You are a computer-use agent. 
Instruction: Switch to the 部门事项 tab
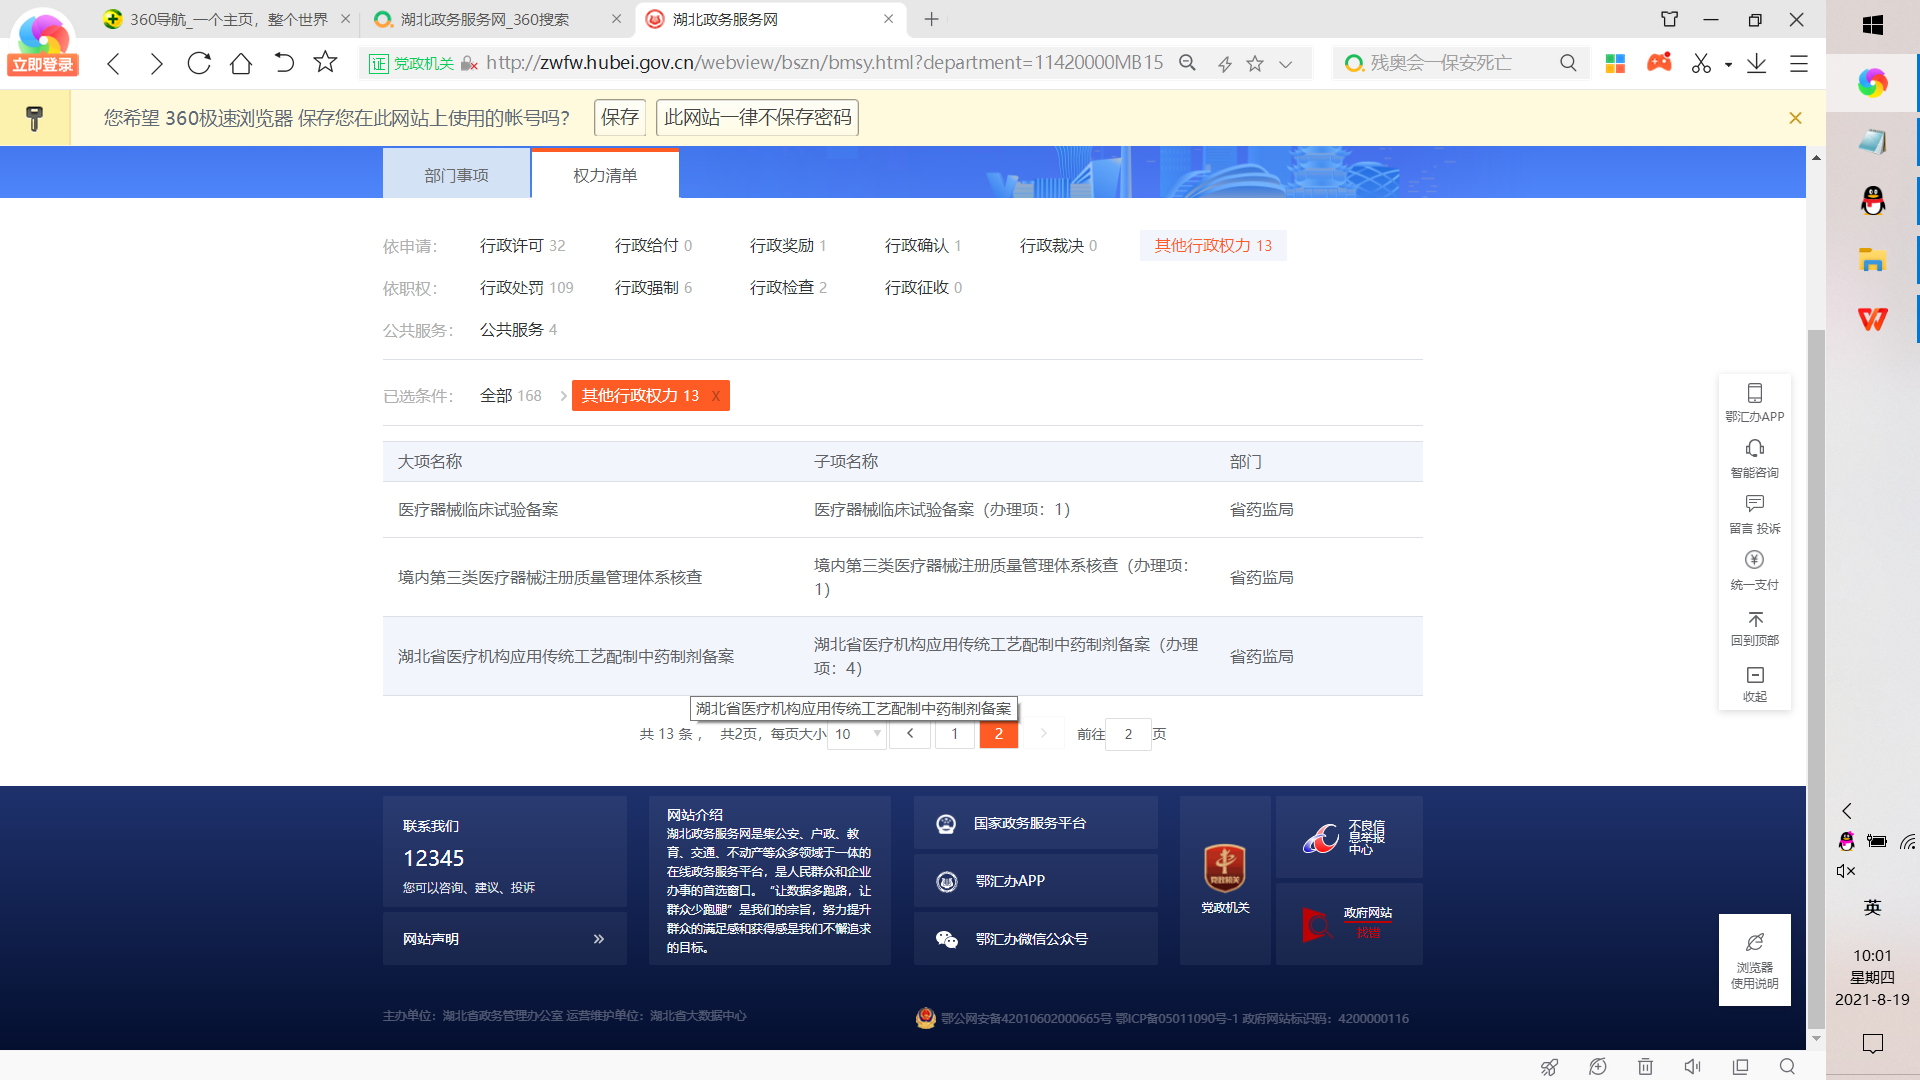pyautogui.click(x=456, y=175)
